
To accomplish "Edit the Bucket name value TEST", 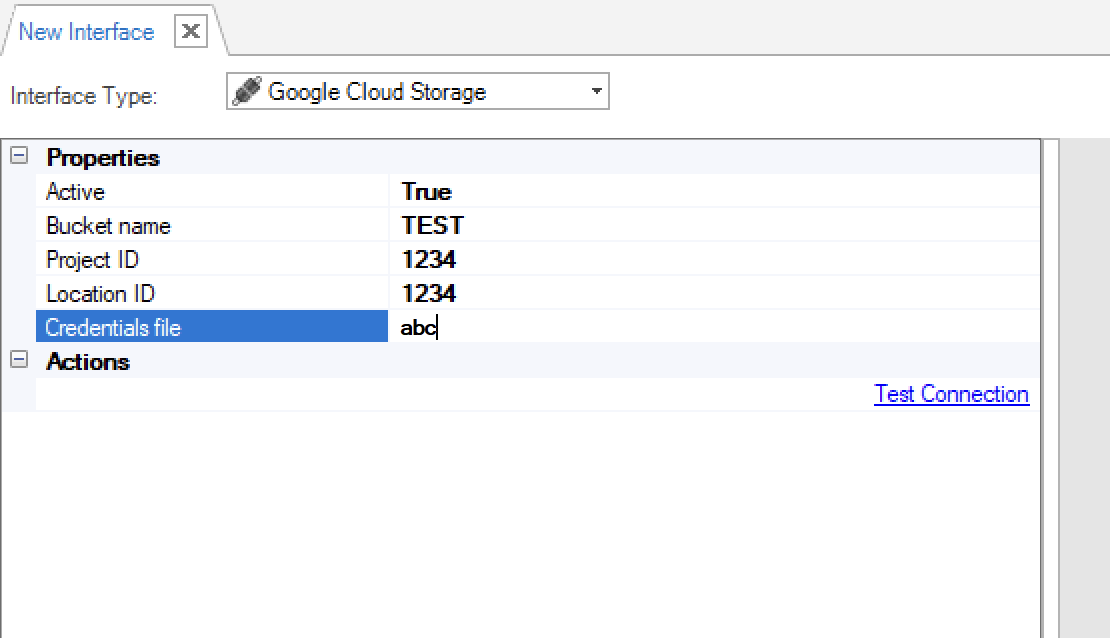I will [433, 226].
